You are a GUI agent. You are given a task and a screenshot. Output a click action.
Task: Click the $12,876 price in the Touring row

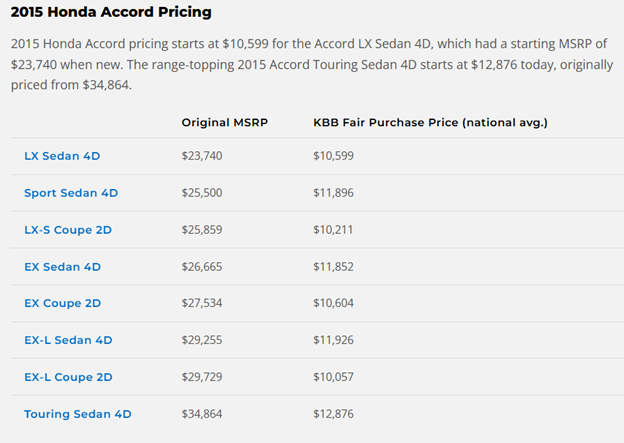click(x=333, y=414)
